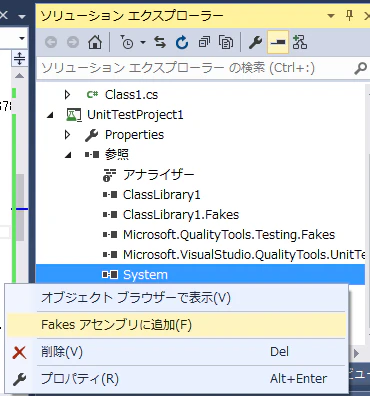Screen dimensions: 370x396
Task: Click wrench icon beside プロパティ(R)
Action: click(19, 379)
